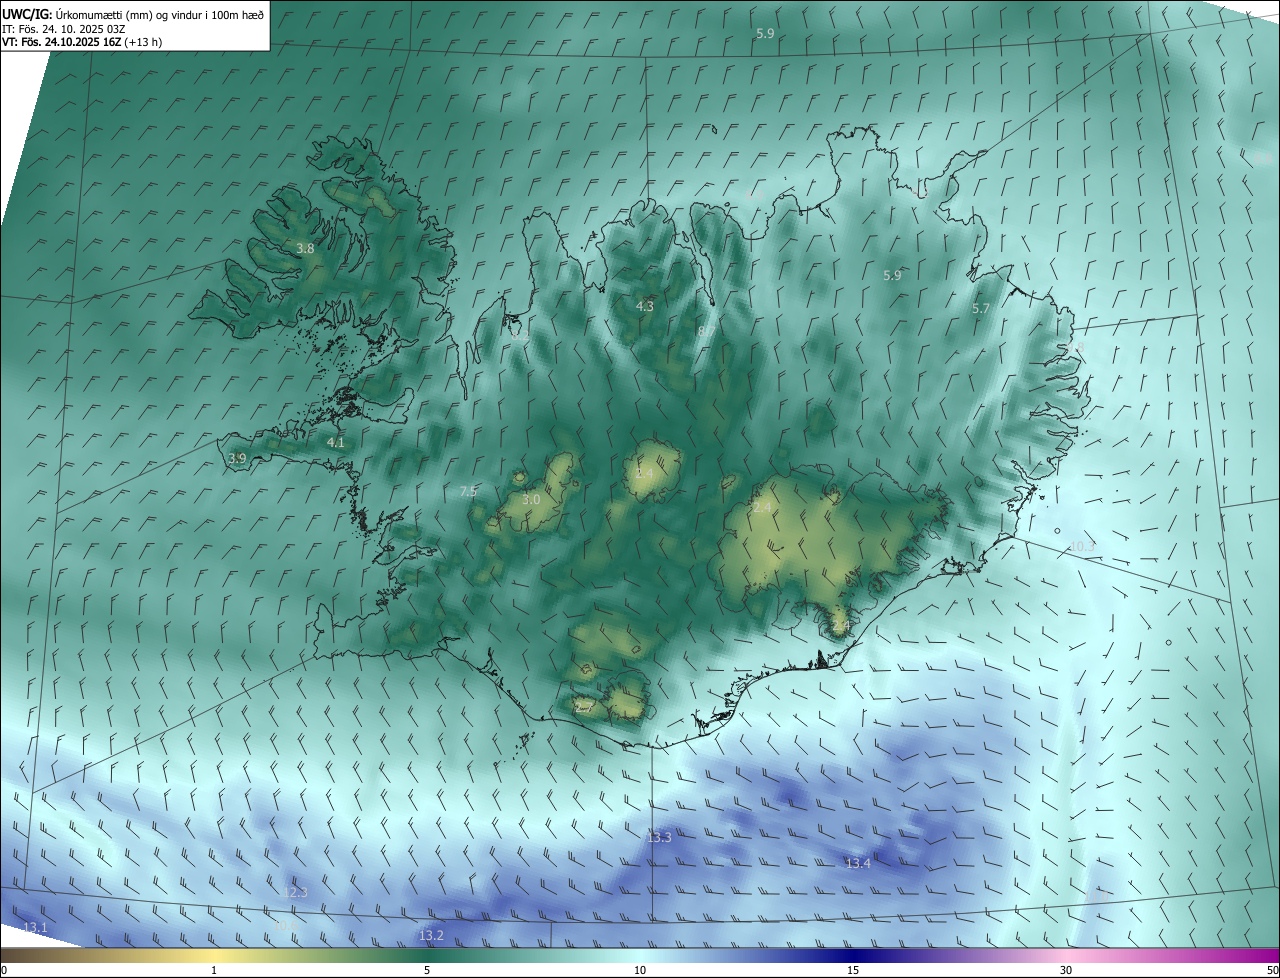Select the initial time line 'IT: Fös. 24. 10. 2025 03Z'
1280x978 pixels.
tap(66, 29)
